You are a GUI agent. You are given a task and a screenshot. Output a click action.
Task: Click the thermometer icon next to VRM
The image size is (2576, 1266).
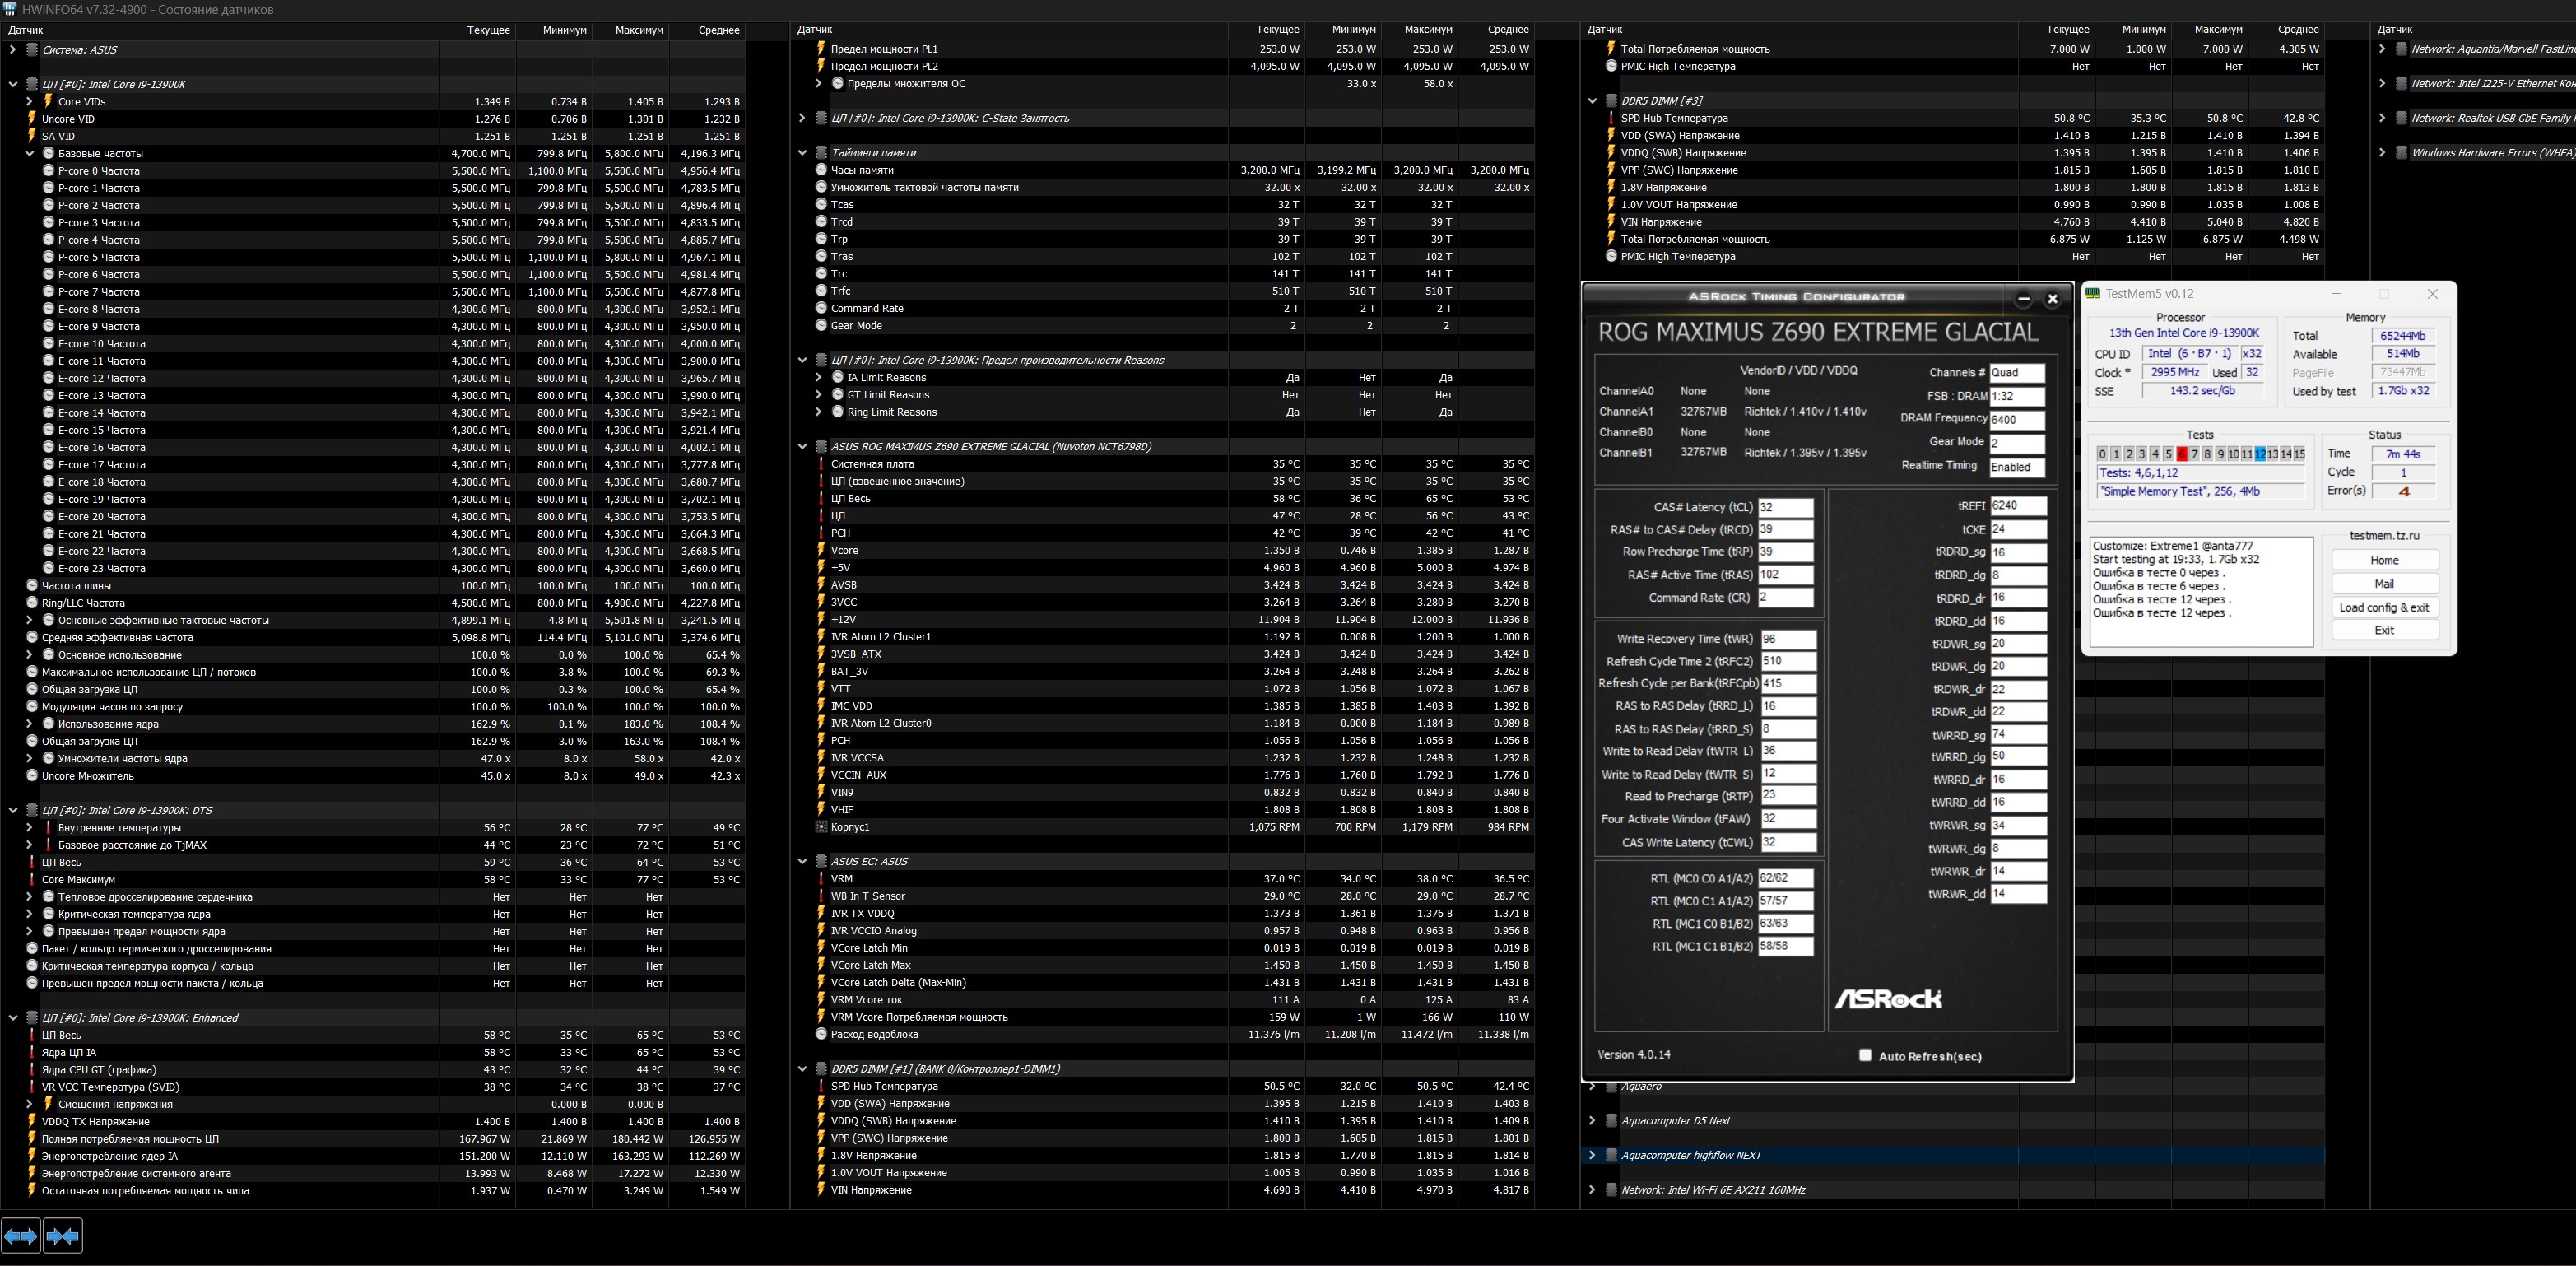click(821, 879)
